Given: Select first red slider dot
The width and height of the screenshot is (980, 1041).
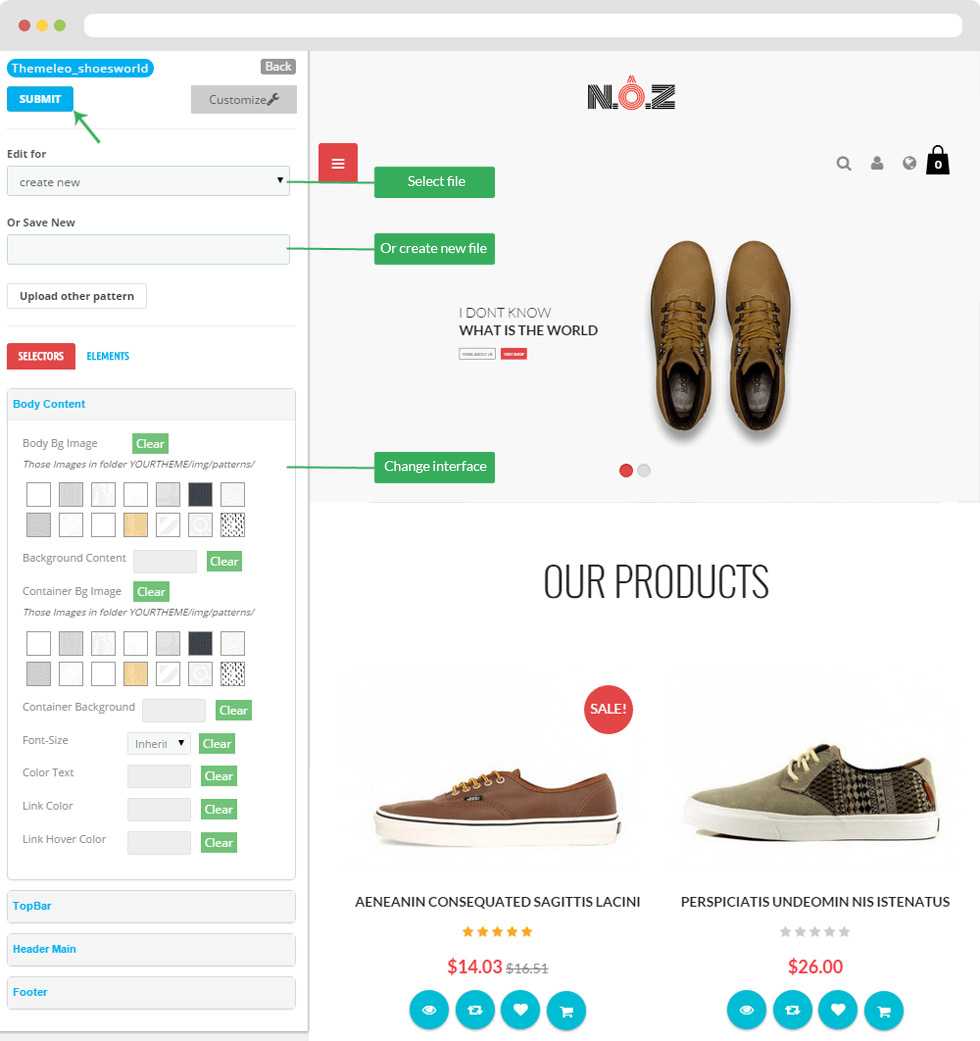Looking at the screenshot, I should pos(625,470).
